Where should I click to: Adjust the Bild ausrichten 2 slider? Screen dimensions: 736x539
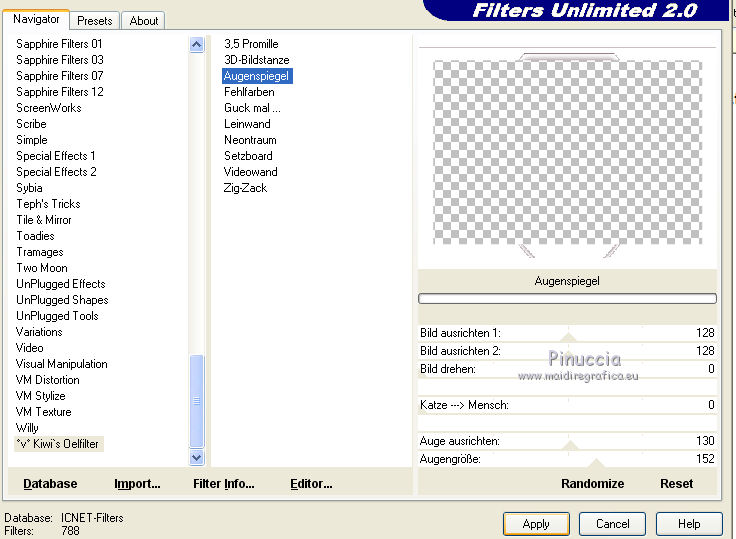pos(567,351)
